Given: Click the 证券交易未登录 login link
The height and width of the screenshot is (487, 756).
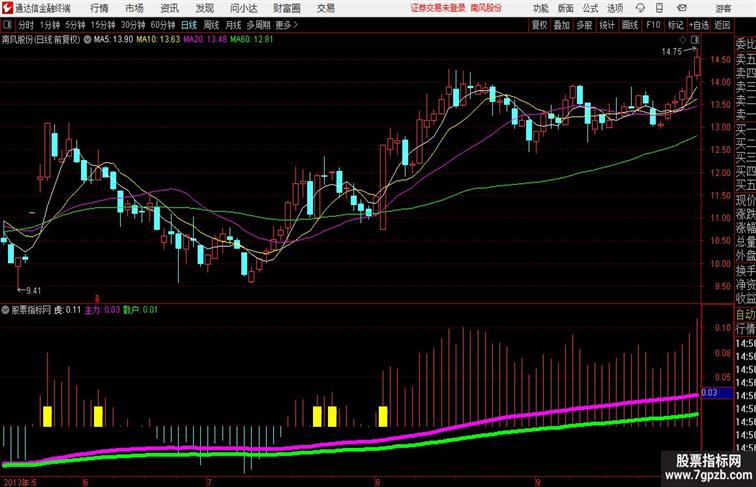Looking at the screenshot, I should point(438,8).
